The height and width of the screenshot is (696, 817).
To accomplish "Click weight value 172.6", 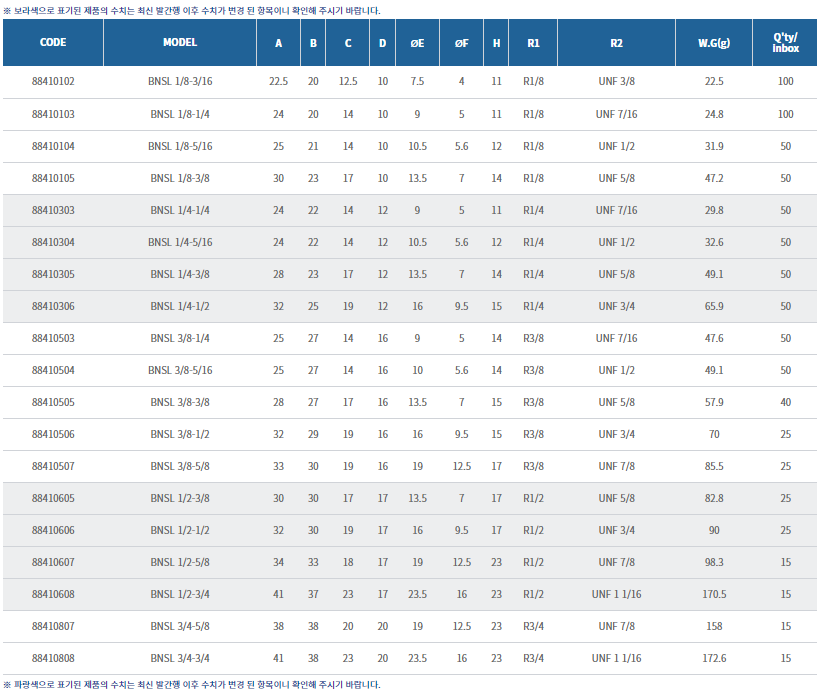I will click(714, 658).
